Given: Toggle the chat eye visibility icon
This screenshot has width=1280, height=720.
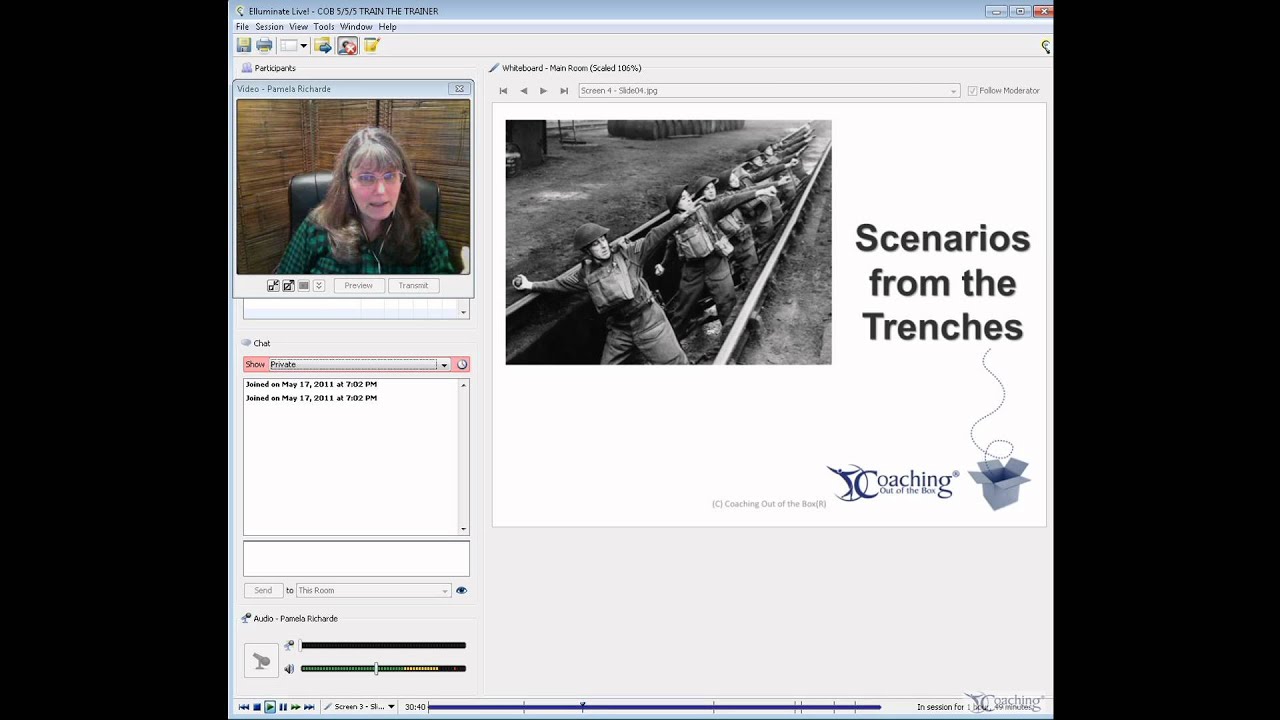Looking at the screenshot, I should coord(461,591).
